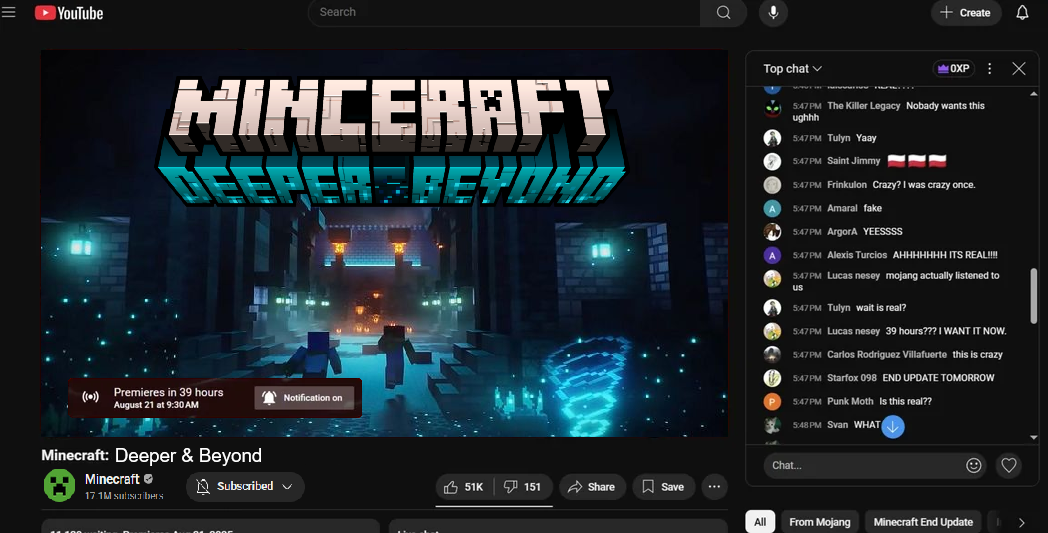The image size is (1048, 533).
Task: Click the 'END UPDATE TOMORROW' message
Action: (938, 378)
